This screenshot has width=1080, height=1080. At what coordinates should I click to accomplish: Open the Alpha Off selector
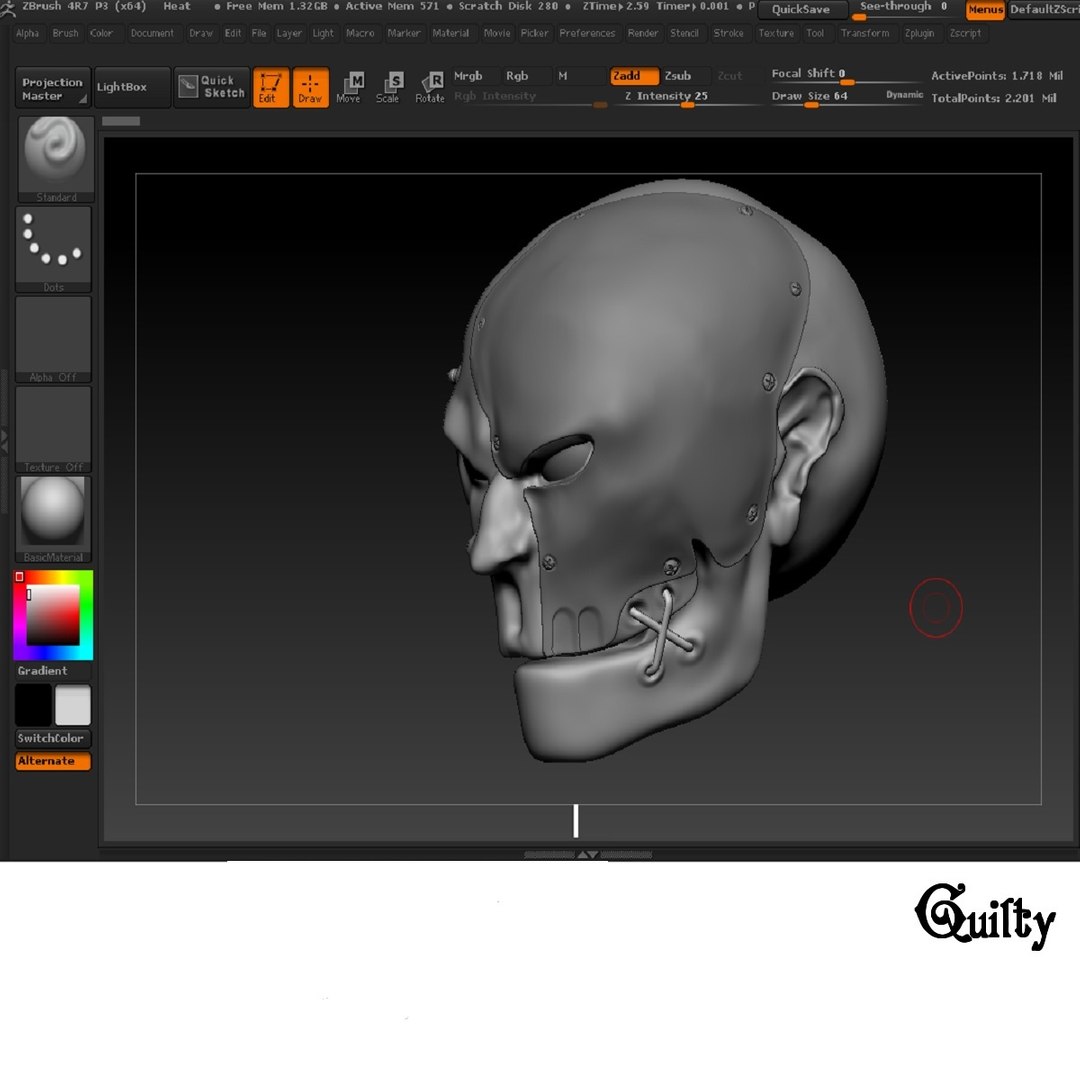point(53,340)
